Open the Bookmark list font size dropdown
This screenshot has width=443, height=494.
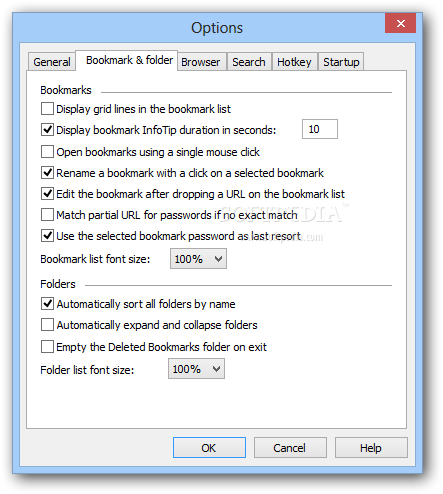pyautogui.click(x=198, y=259)
